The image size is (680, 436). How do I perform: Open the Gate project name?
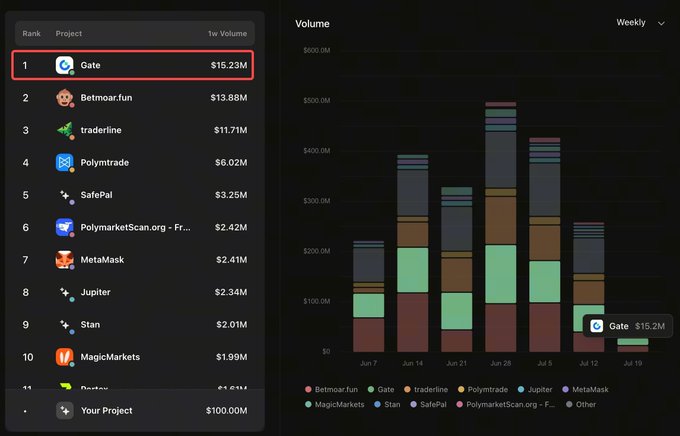point(90,65)
